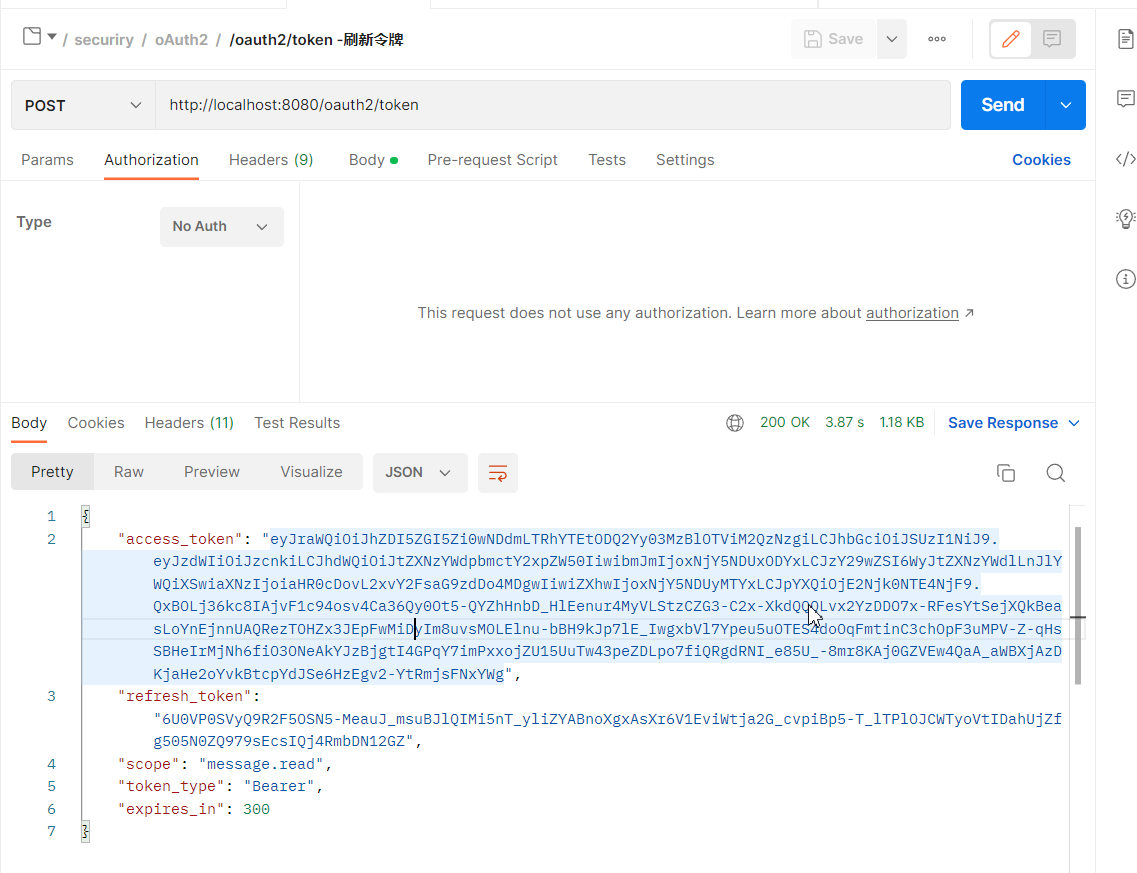Click the response vertical scrollbar
This screenshot has height=873, width=1137.
pos(1078,605)
